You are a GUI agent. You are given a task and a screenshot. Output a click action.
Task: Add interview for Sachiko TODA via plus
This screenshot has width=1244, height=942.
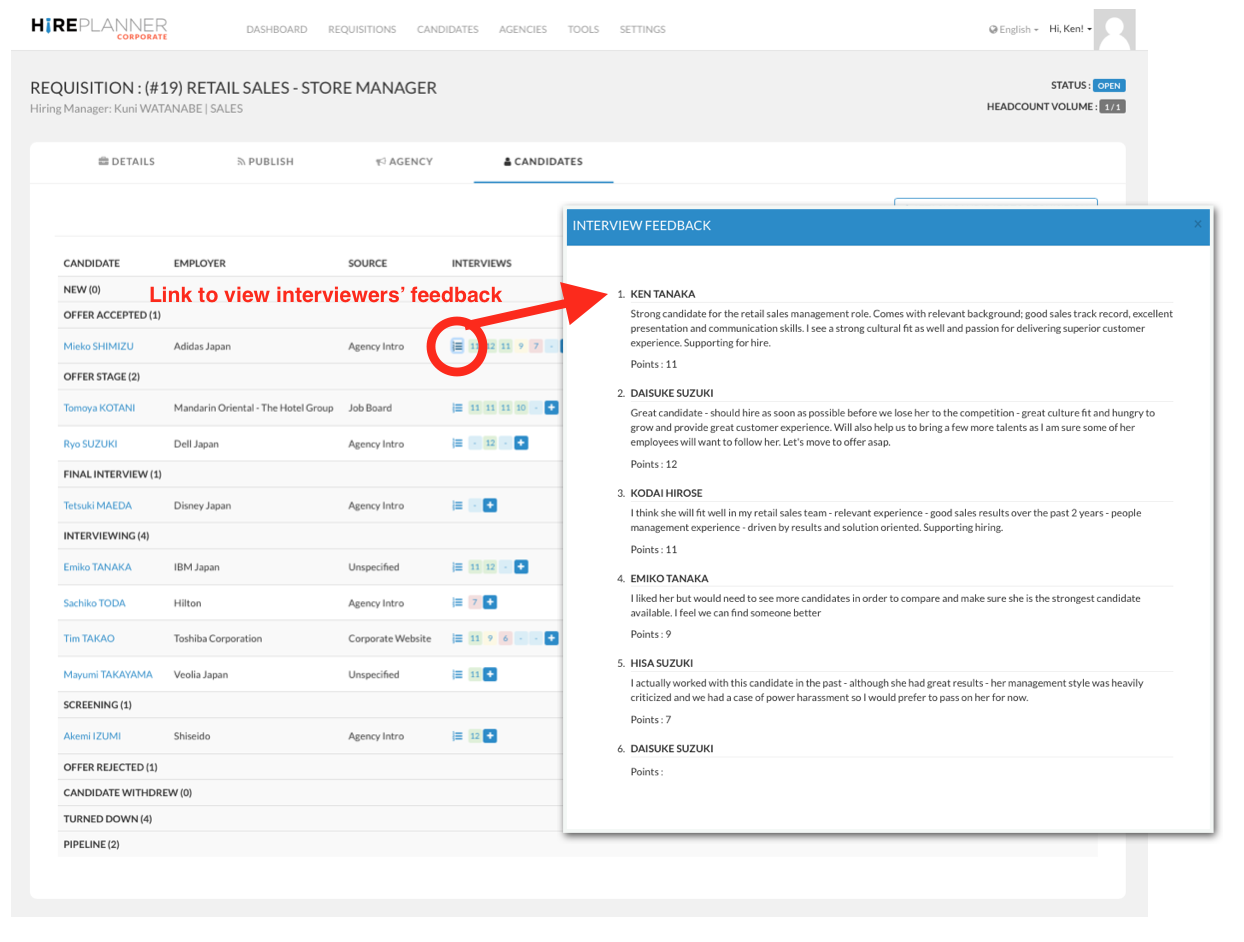tap(490, 602)
